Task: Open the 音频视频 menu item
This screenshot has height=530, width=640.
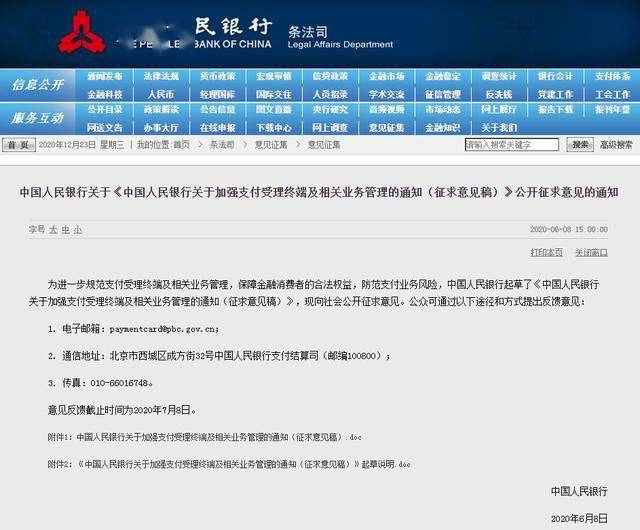Action: [x=387, y=109]
